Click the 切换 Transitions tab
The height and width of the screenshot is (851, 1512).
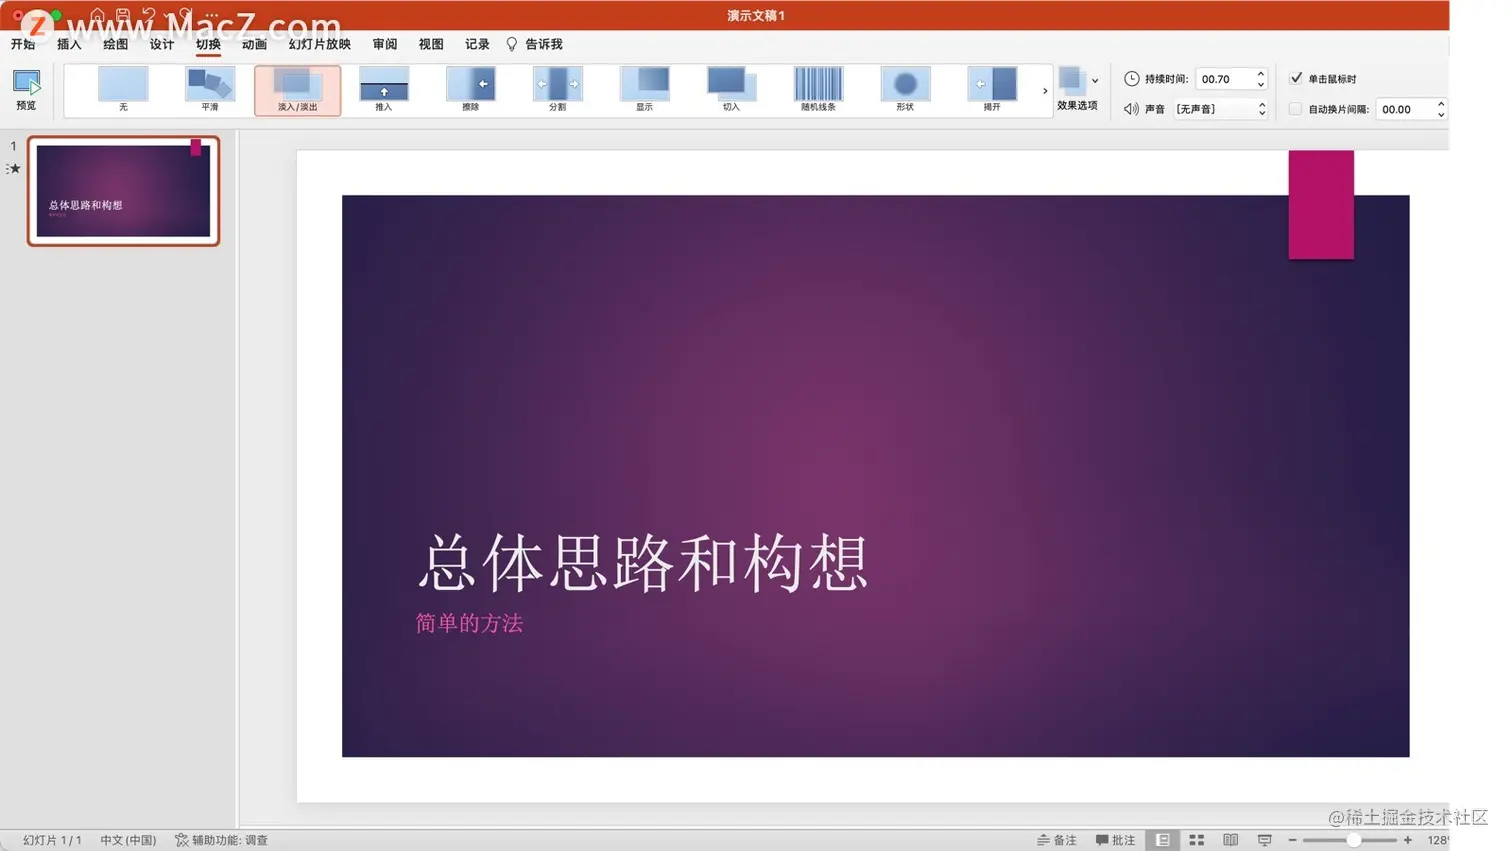[x=208, y=44]
